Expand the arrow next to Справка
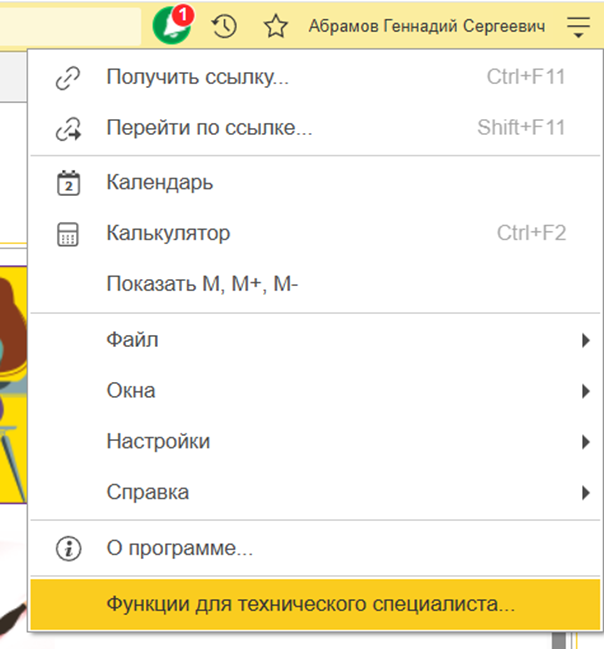This screenshot has height=649, width=604. pyautogui.click(x=585, y=493)
